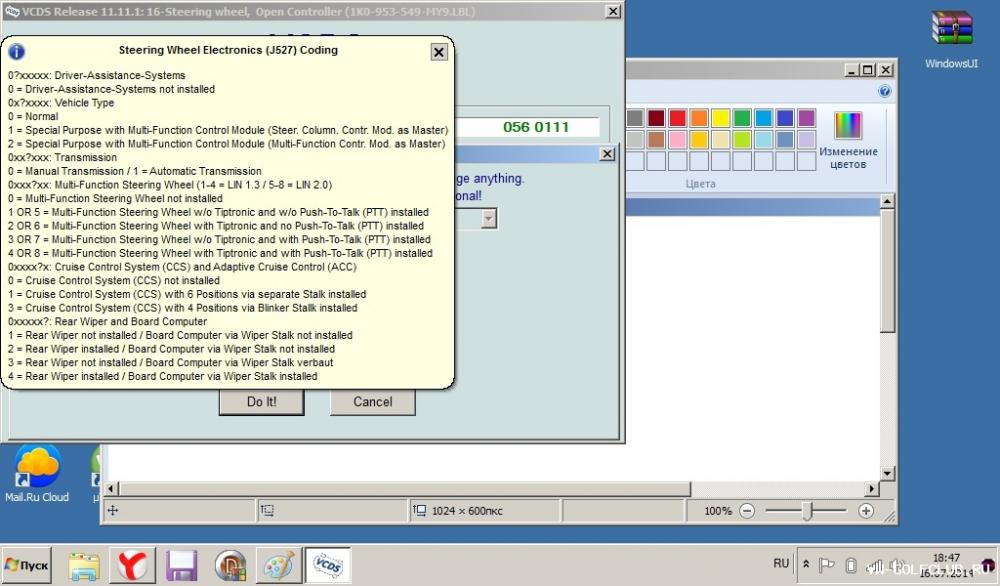Click the line '0xxxxx?: Rear Wiper and Board Computer'
This screenshot has width=1000, height=586.
[107, 321]
